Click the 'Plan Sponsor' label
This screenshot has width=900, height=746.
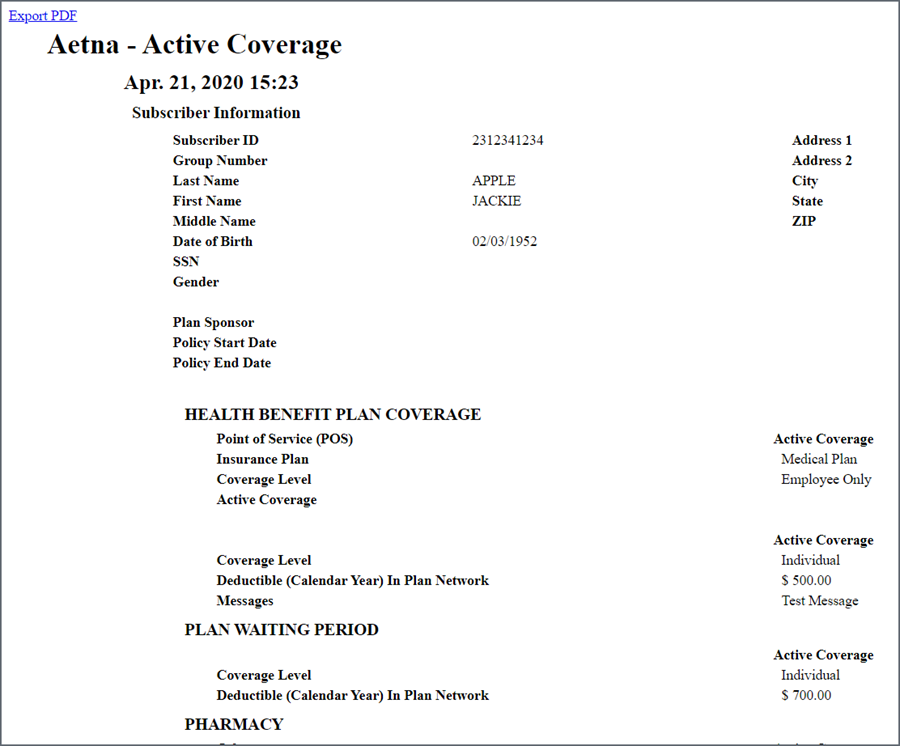(214, 323)
